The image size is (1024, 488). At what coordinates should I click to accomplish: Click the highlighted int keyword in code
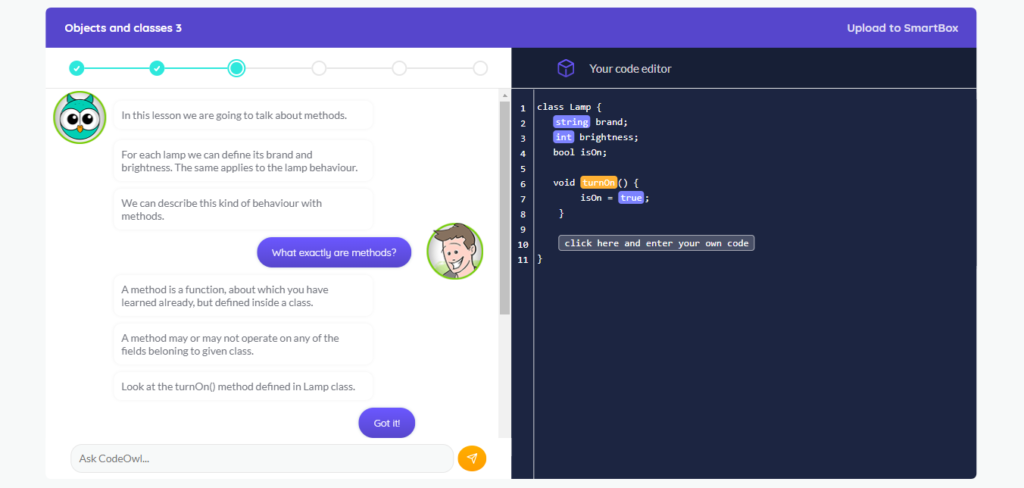pos(563,137)
